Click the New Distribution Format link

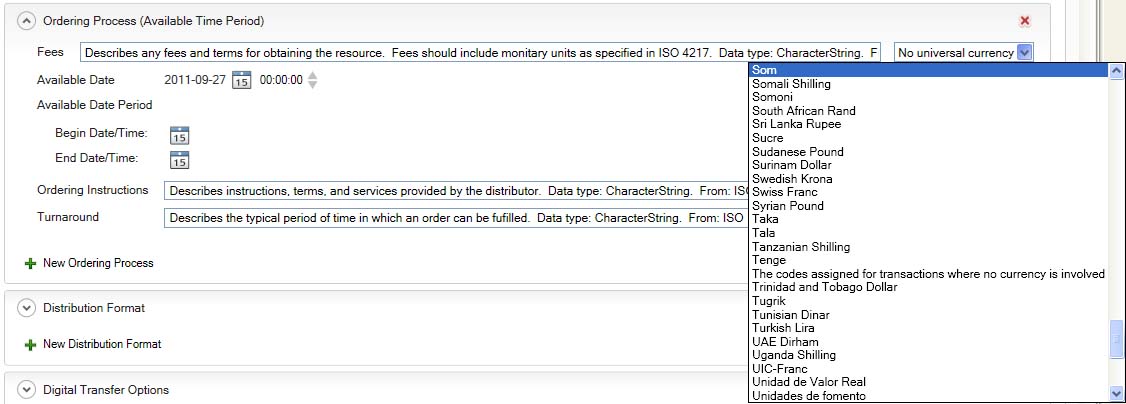pyautogui.click(x=102, y=345)
